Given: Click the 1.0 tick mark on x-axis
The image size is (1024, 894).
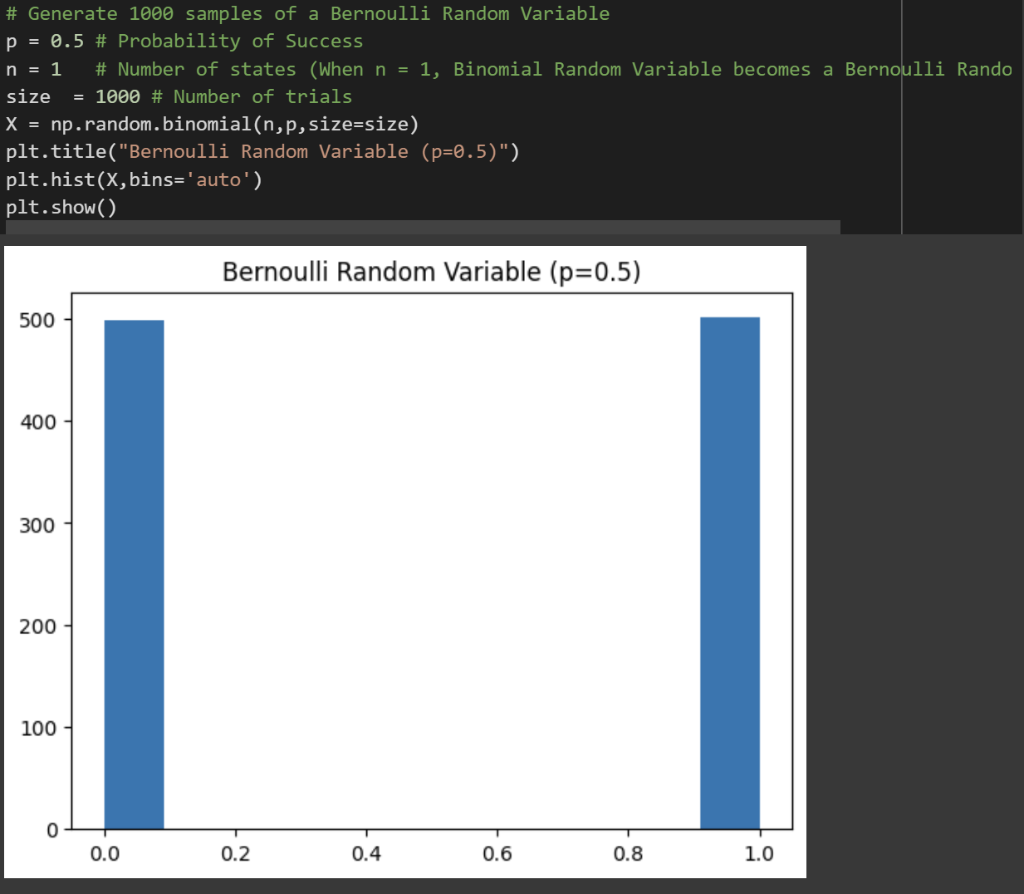Looking at the screenshot, I should [x=760, y=832].
